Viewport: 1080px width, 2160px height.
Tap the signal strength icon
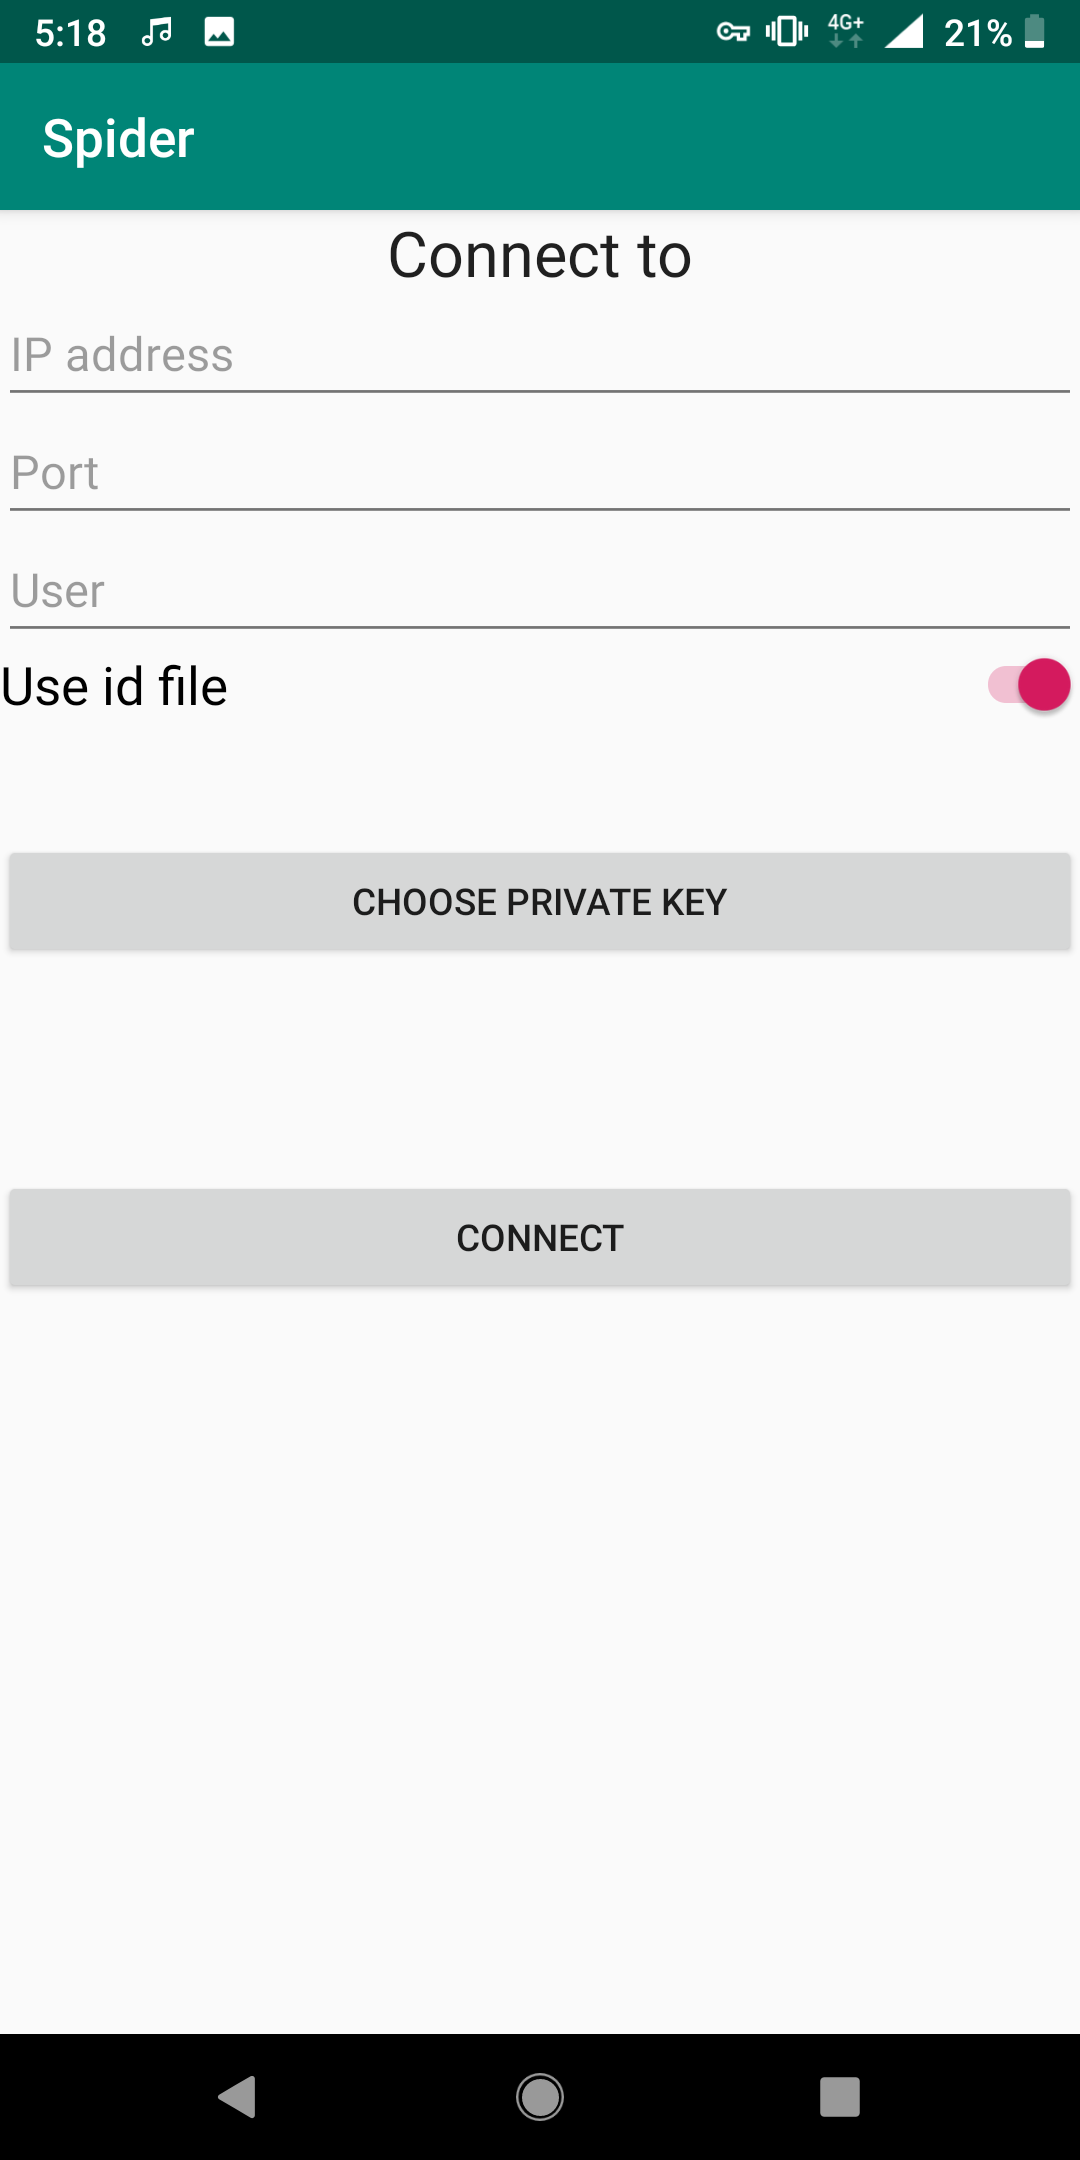pos(904,32)
